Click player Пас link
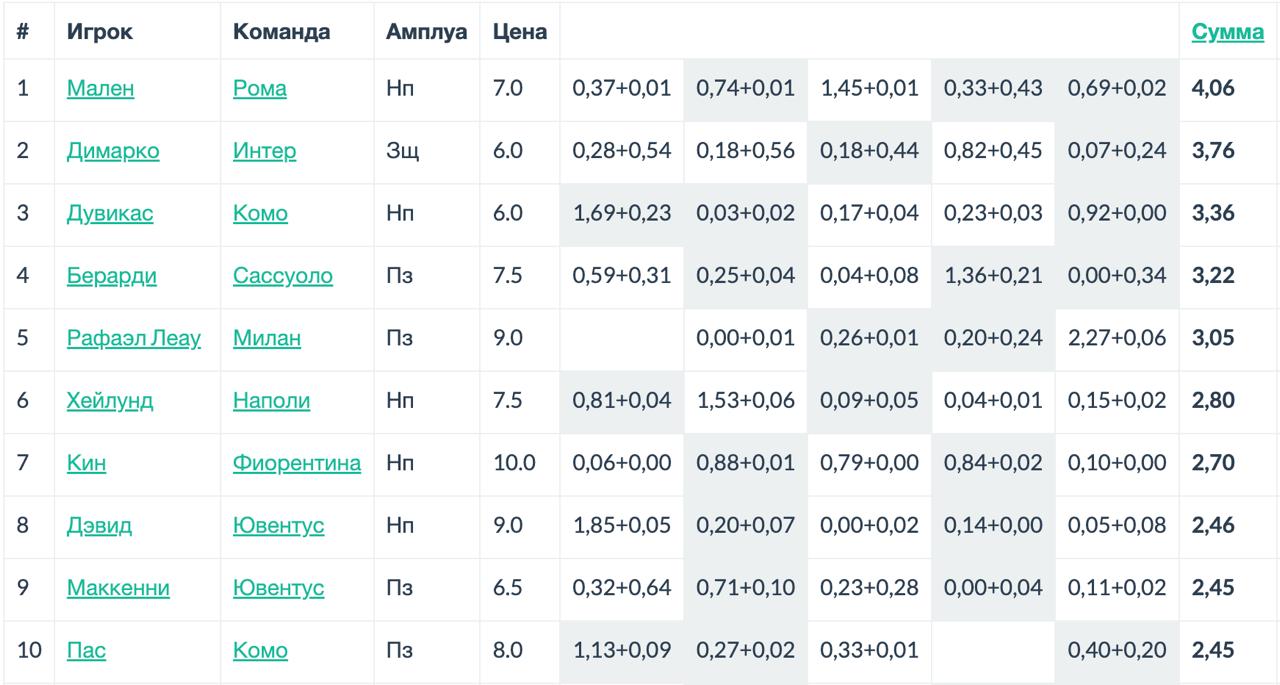The image size is (1280, 685). pyautogui.click(x=86, y=651)
